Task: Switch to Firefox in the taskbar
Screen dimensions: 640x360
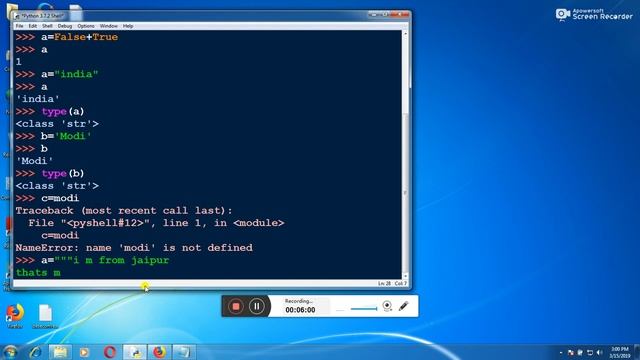Action: (x=159, y=352)
